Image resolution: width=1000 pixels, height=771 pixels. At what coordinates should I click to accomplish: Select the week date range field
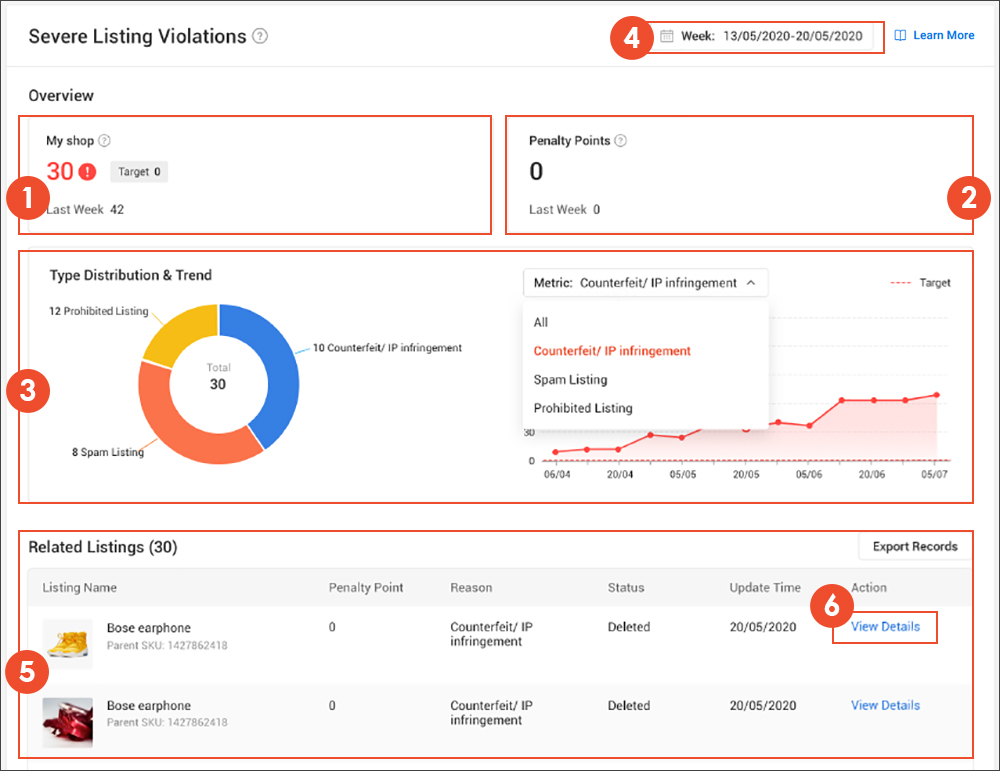(790, 35)
